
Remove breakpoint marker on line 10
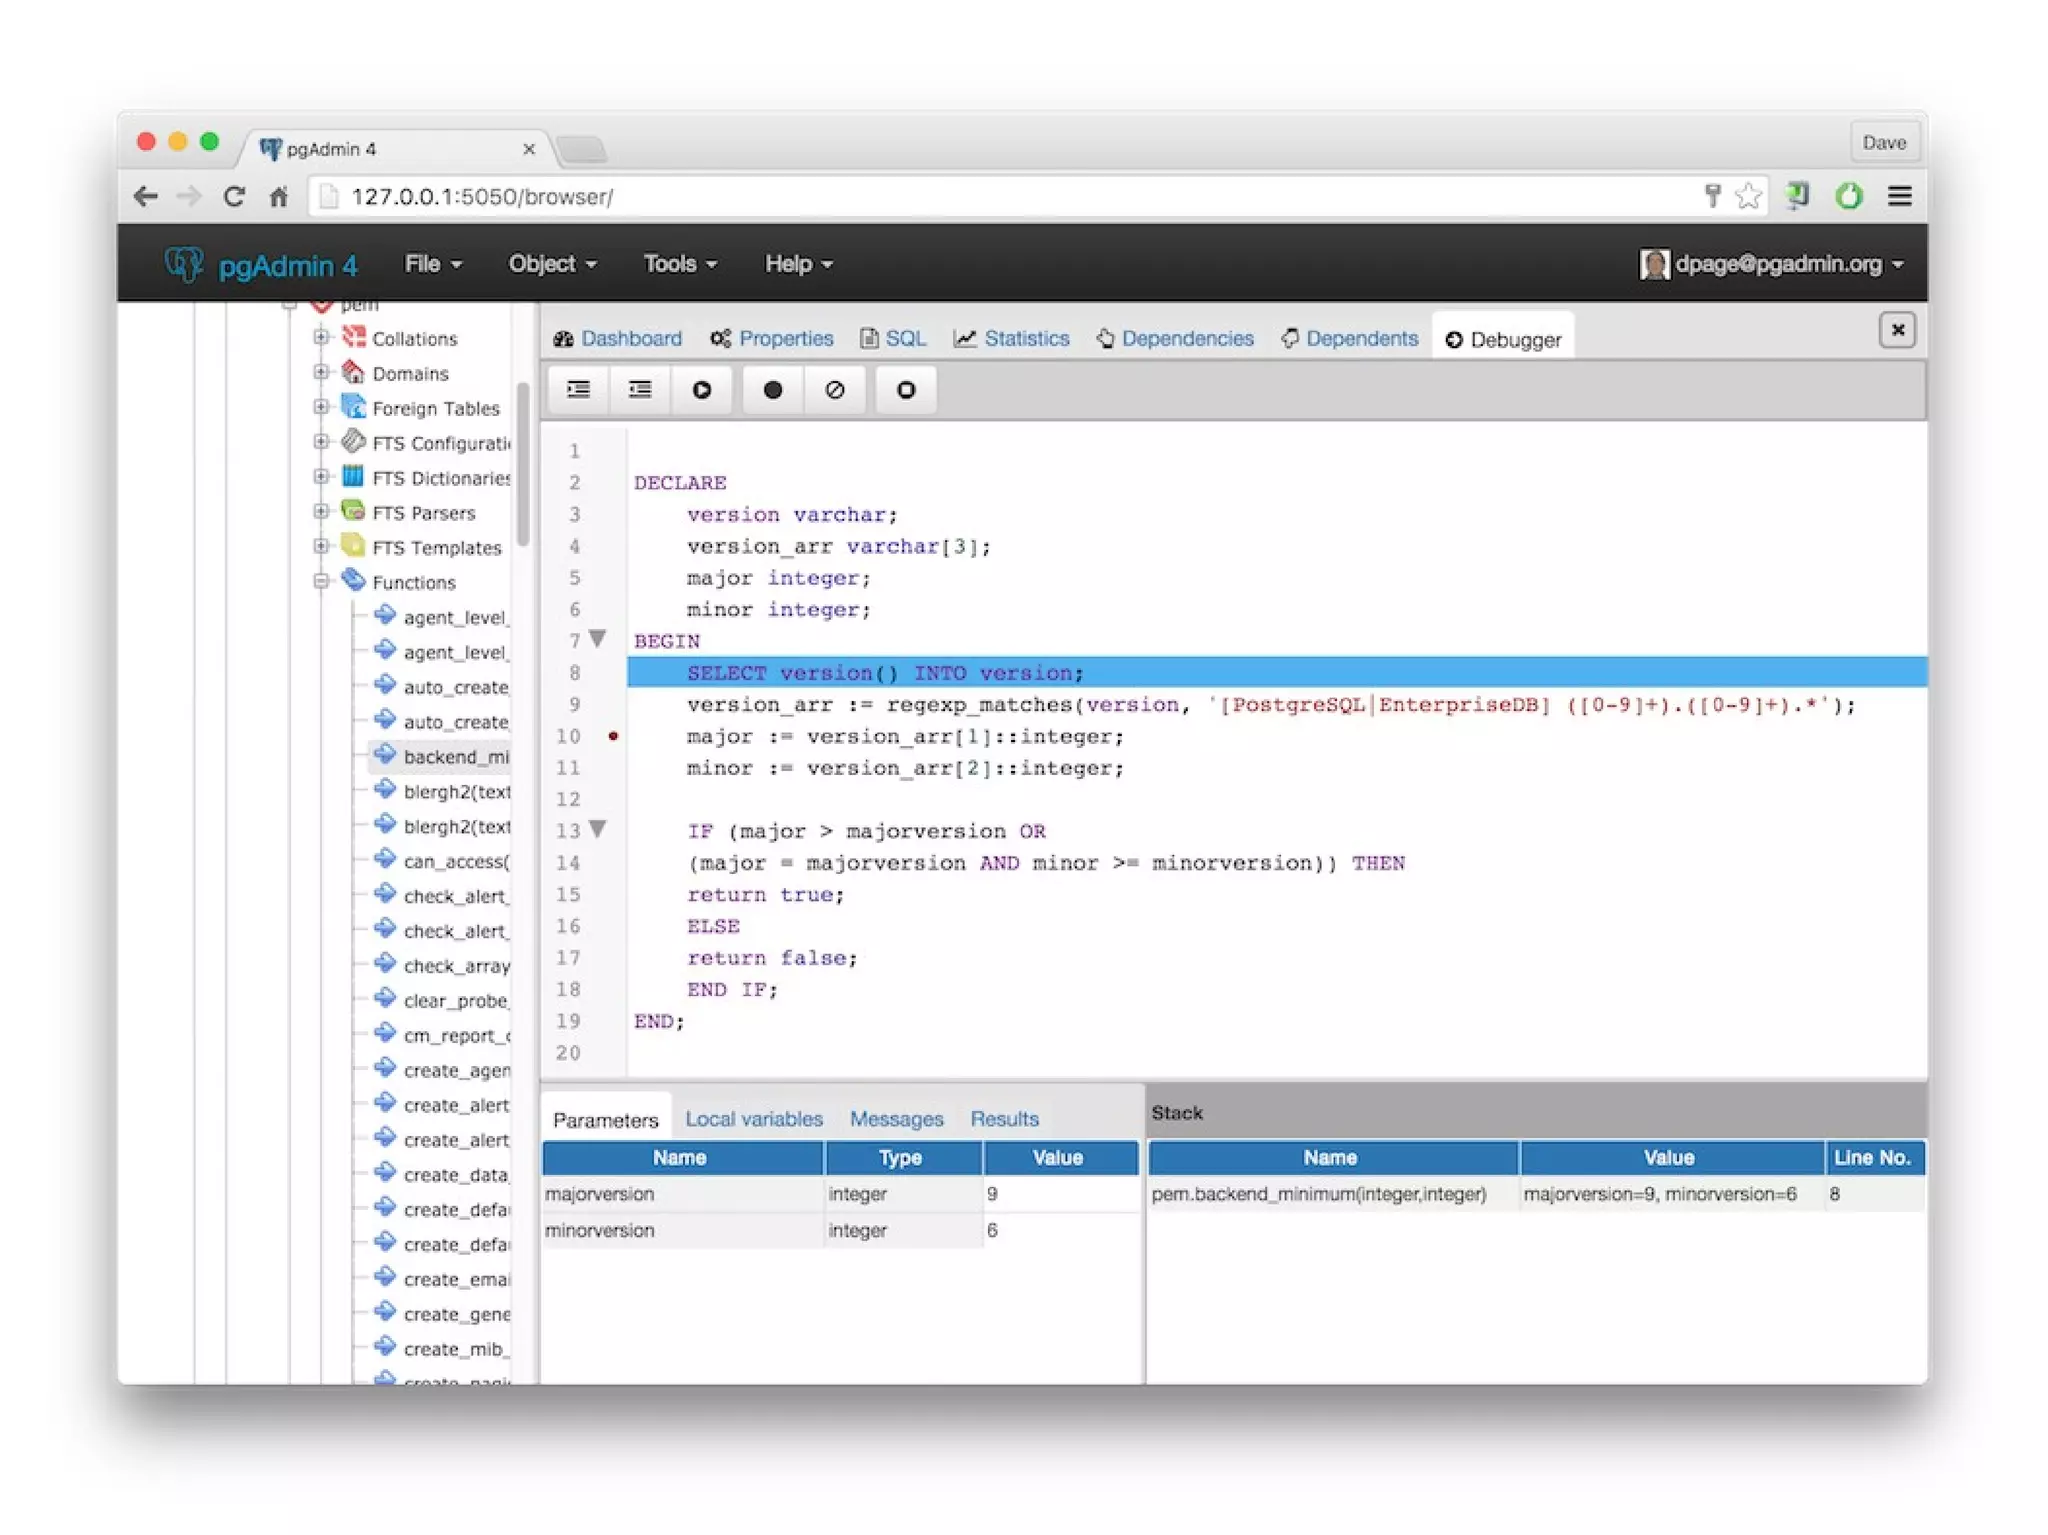613,736
